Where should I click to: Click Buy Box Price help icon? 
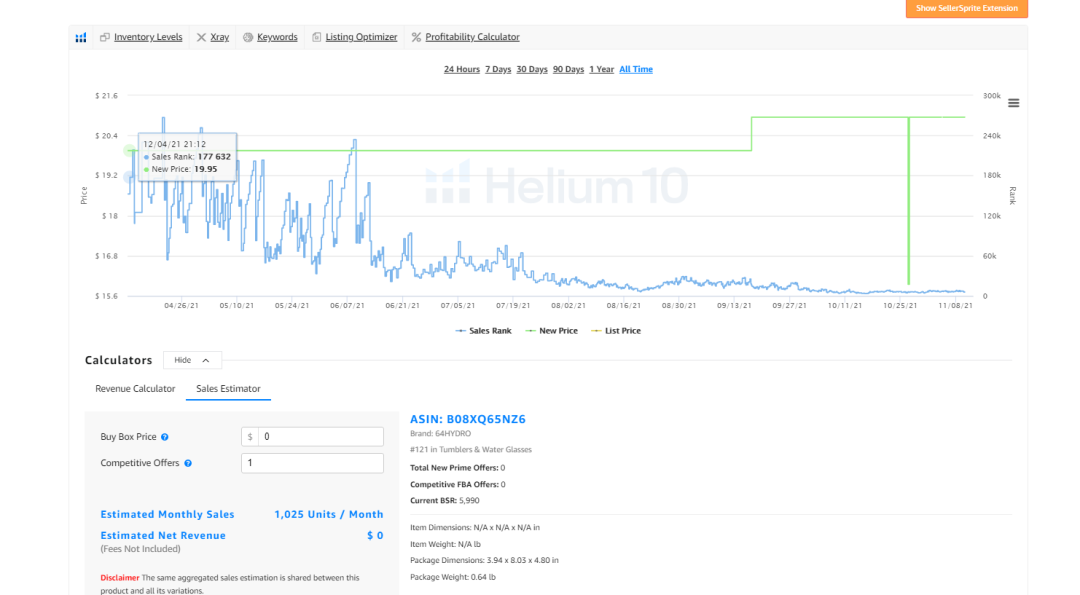coord(165,437)
